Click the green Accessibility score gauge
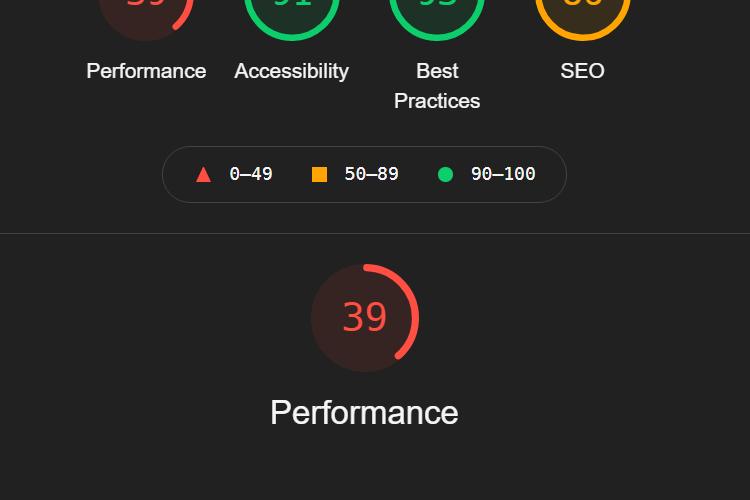750x500 pixels. click(292, 10)
